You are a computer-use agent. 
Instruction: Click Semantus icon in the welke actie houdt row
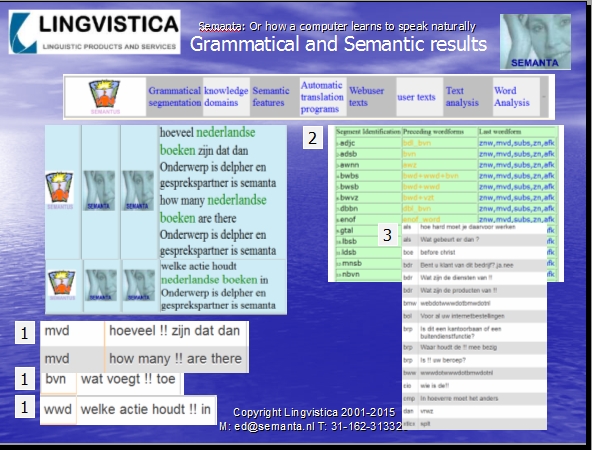pyautogui.click(x=62, y=285)
